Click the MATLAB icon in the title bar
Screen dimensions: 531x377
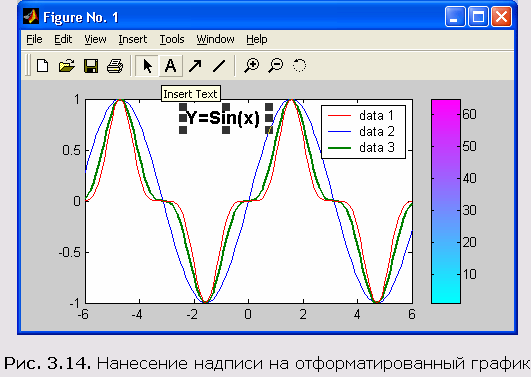[x=31, y=17]
